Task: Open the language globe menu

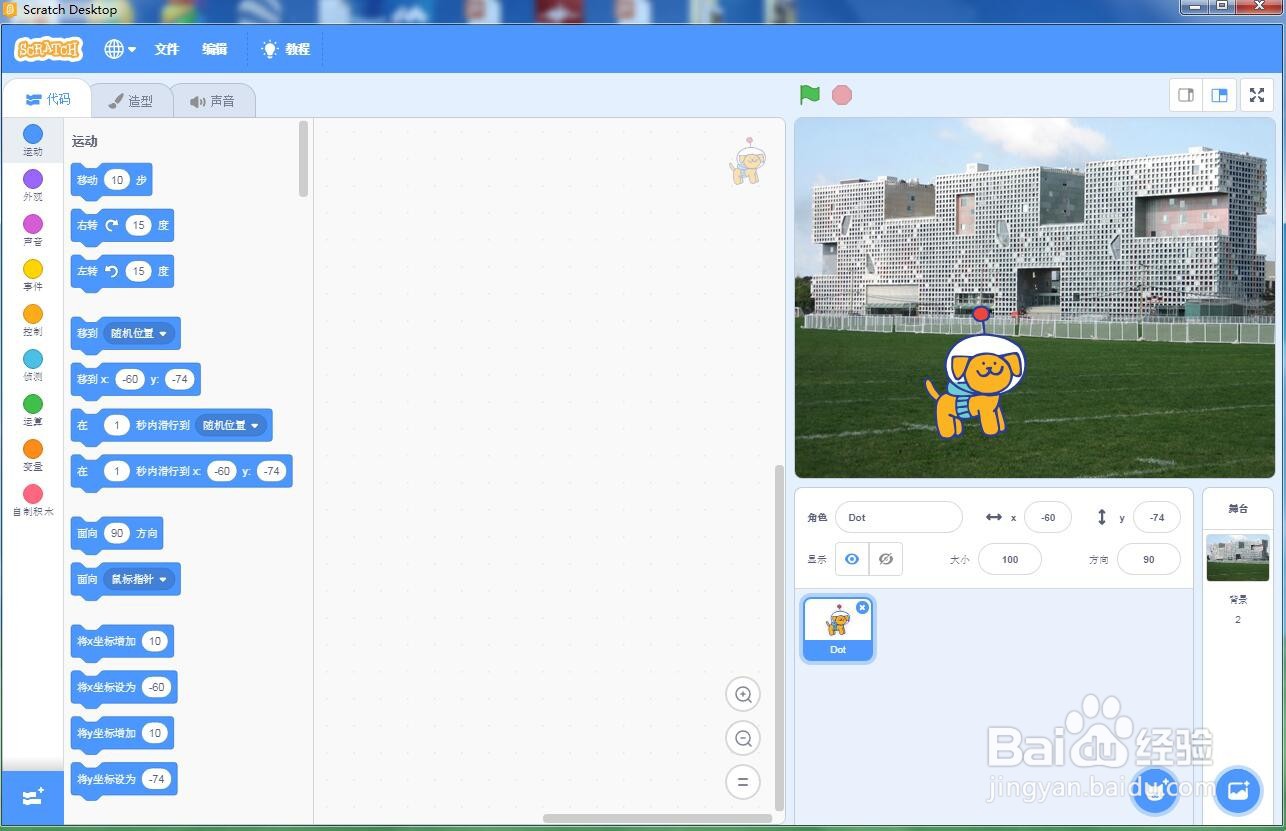Action: 120,49
